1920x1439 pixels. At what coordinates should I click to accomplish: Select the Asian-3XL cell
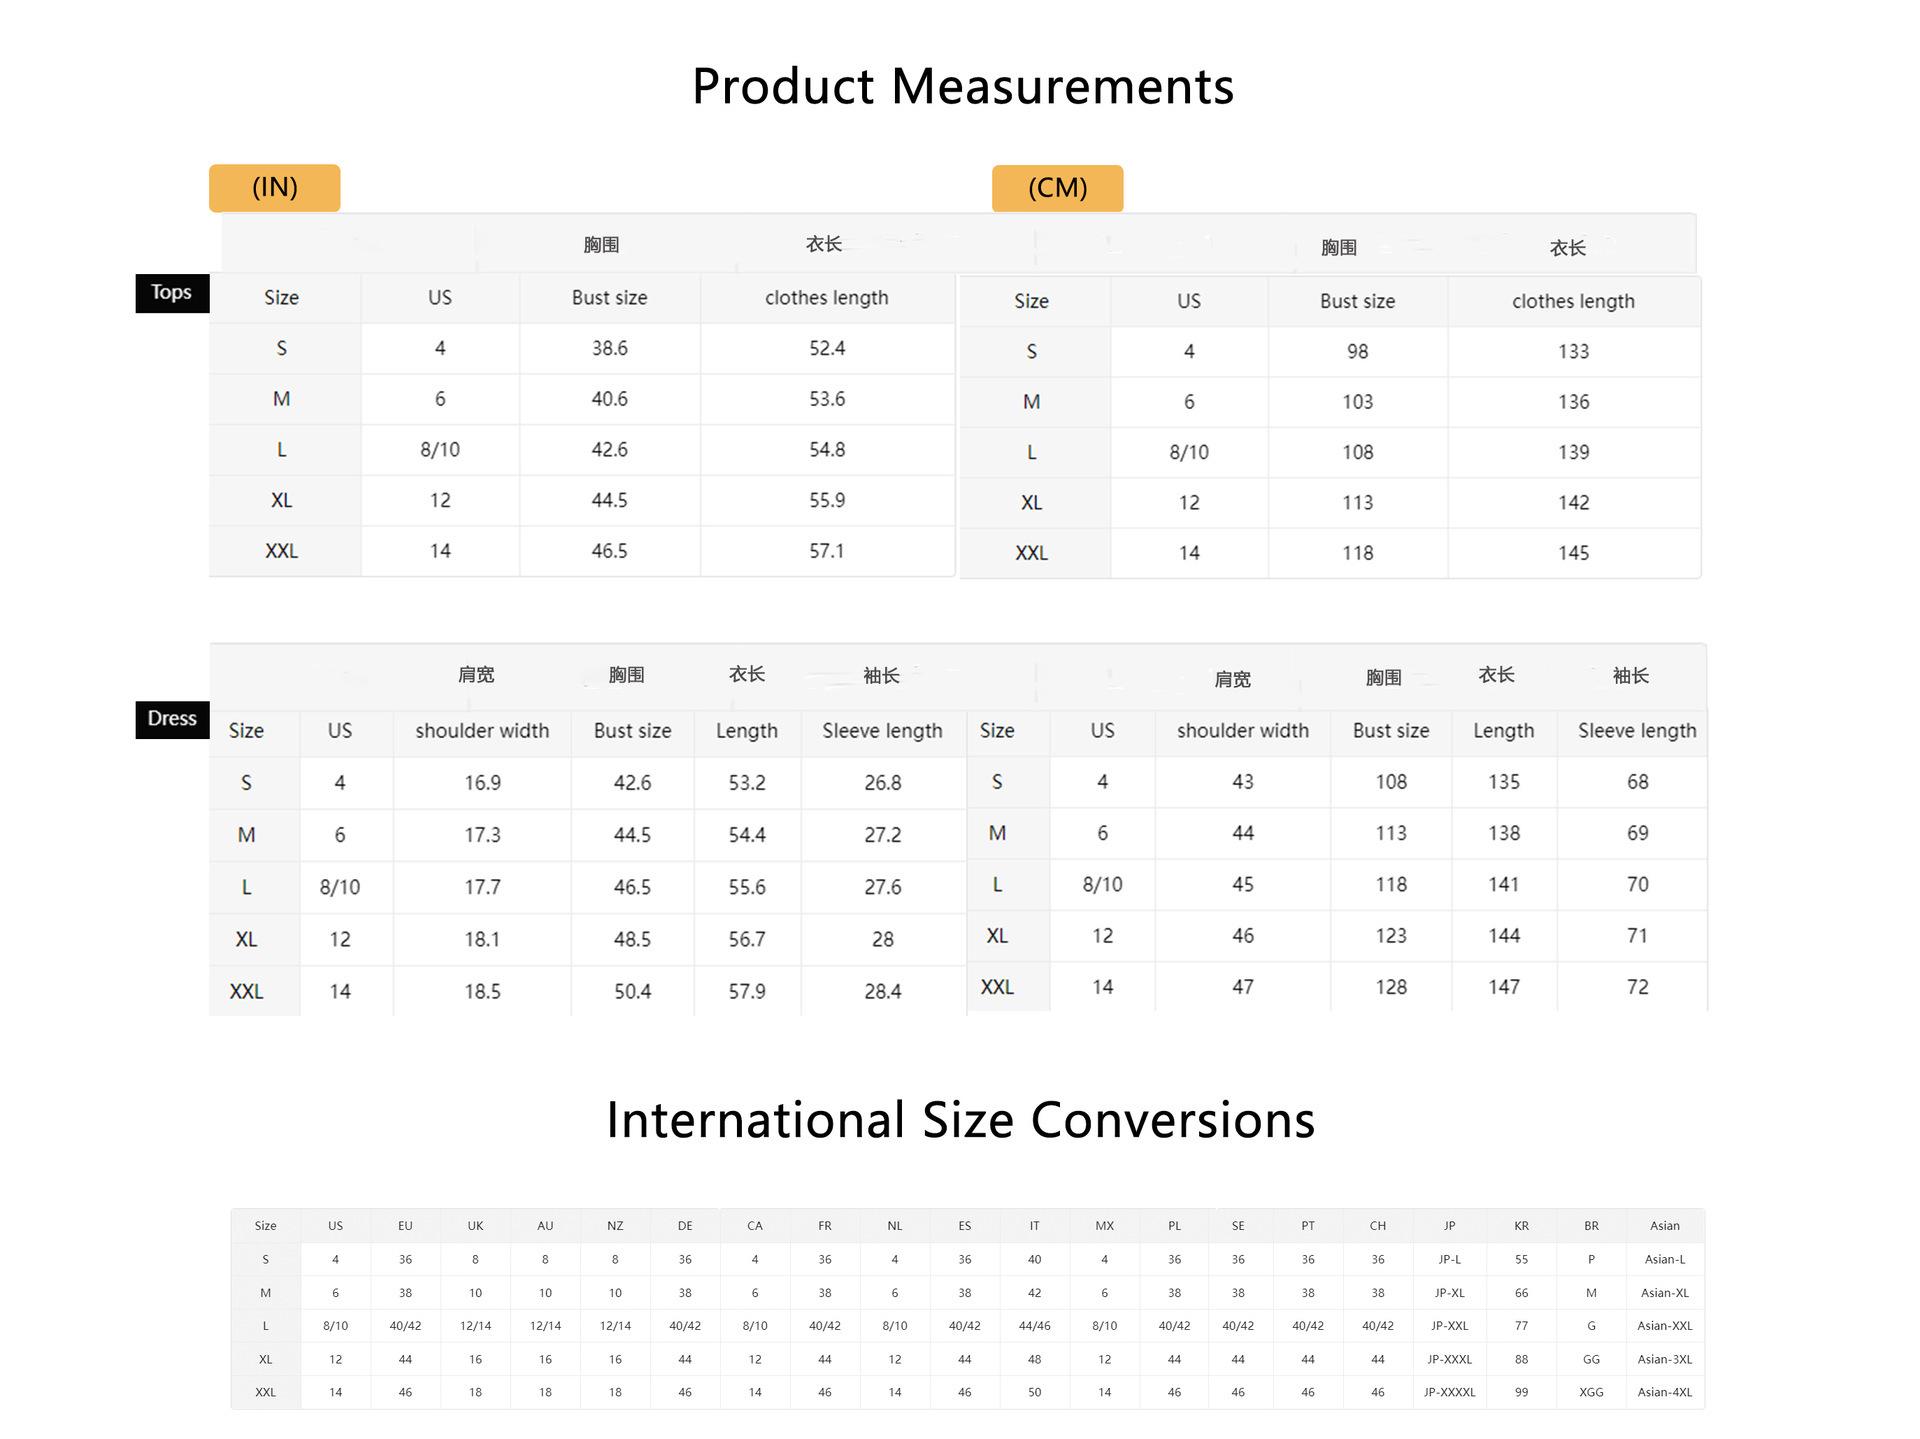click(x=1664, y=1359)
